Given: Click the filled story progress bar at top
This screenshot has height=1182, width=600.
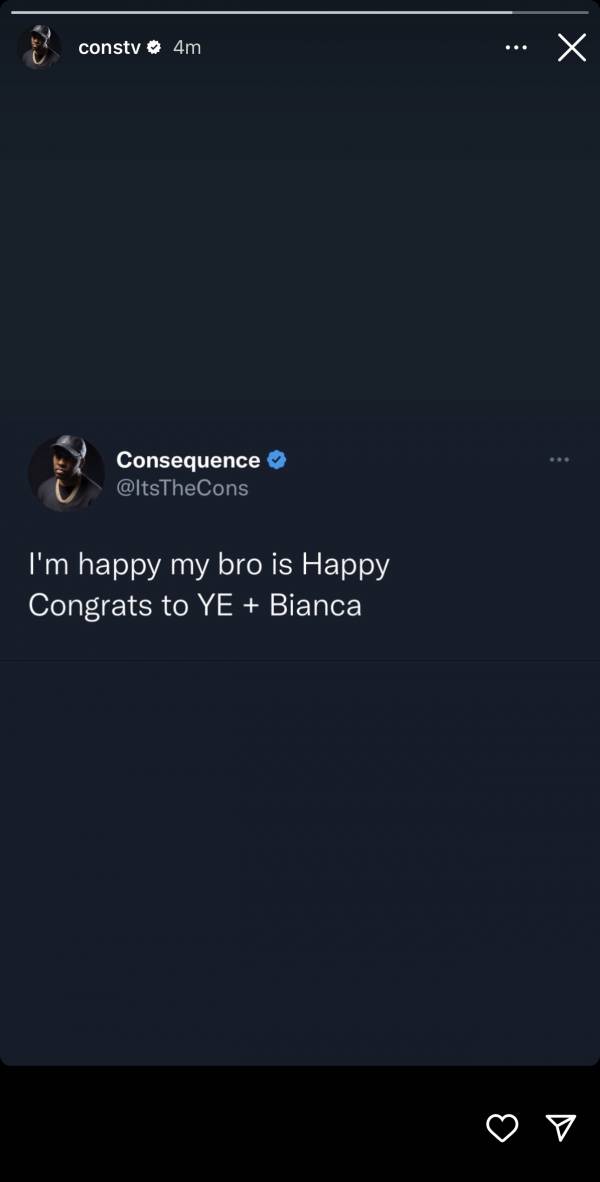Looking at the screenshot, I should click(262, 12).
